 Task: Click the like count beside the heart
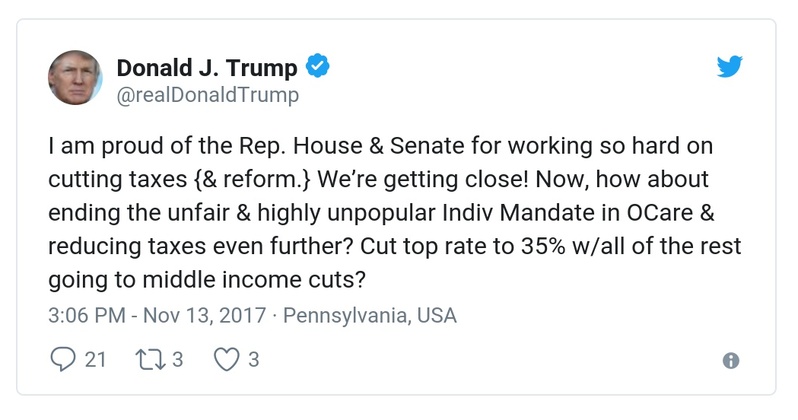pyautogui.click(x=254, y=360)
